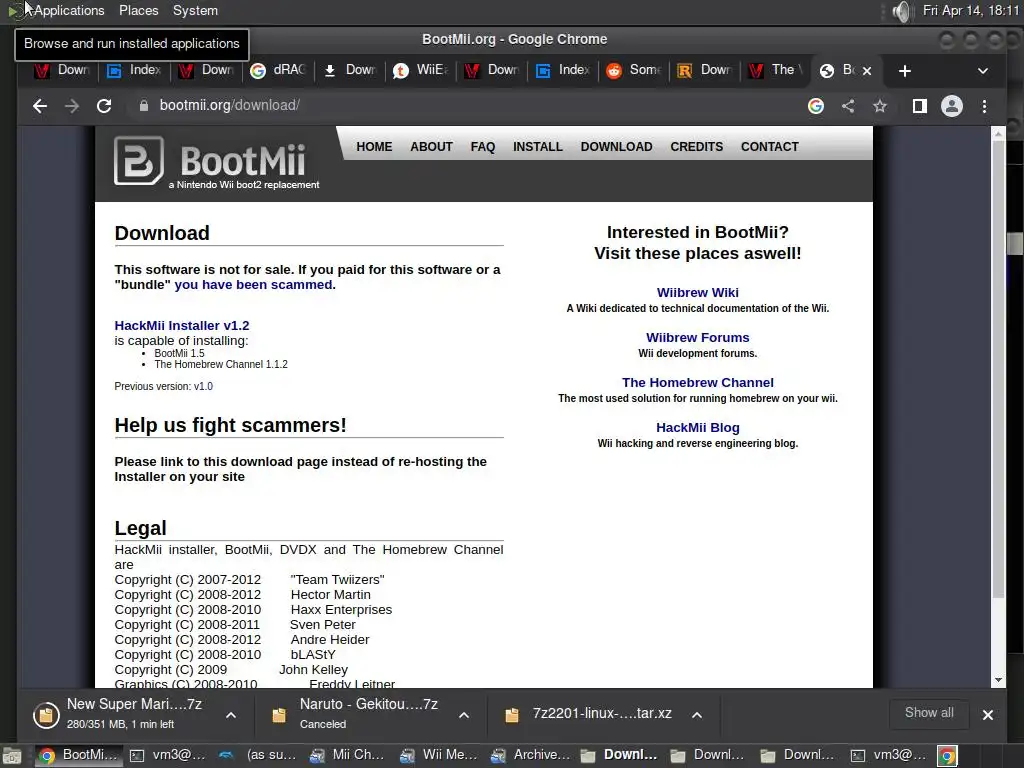The height and width of the screenshot is (768, 1024).
Task: Go forward to next page
Action: (72, 106)
